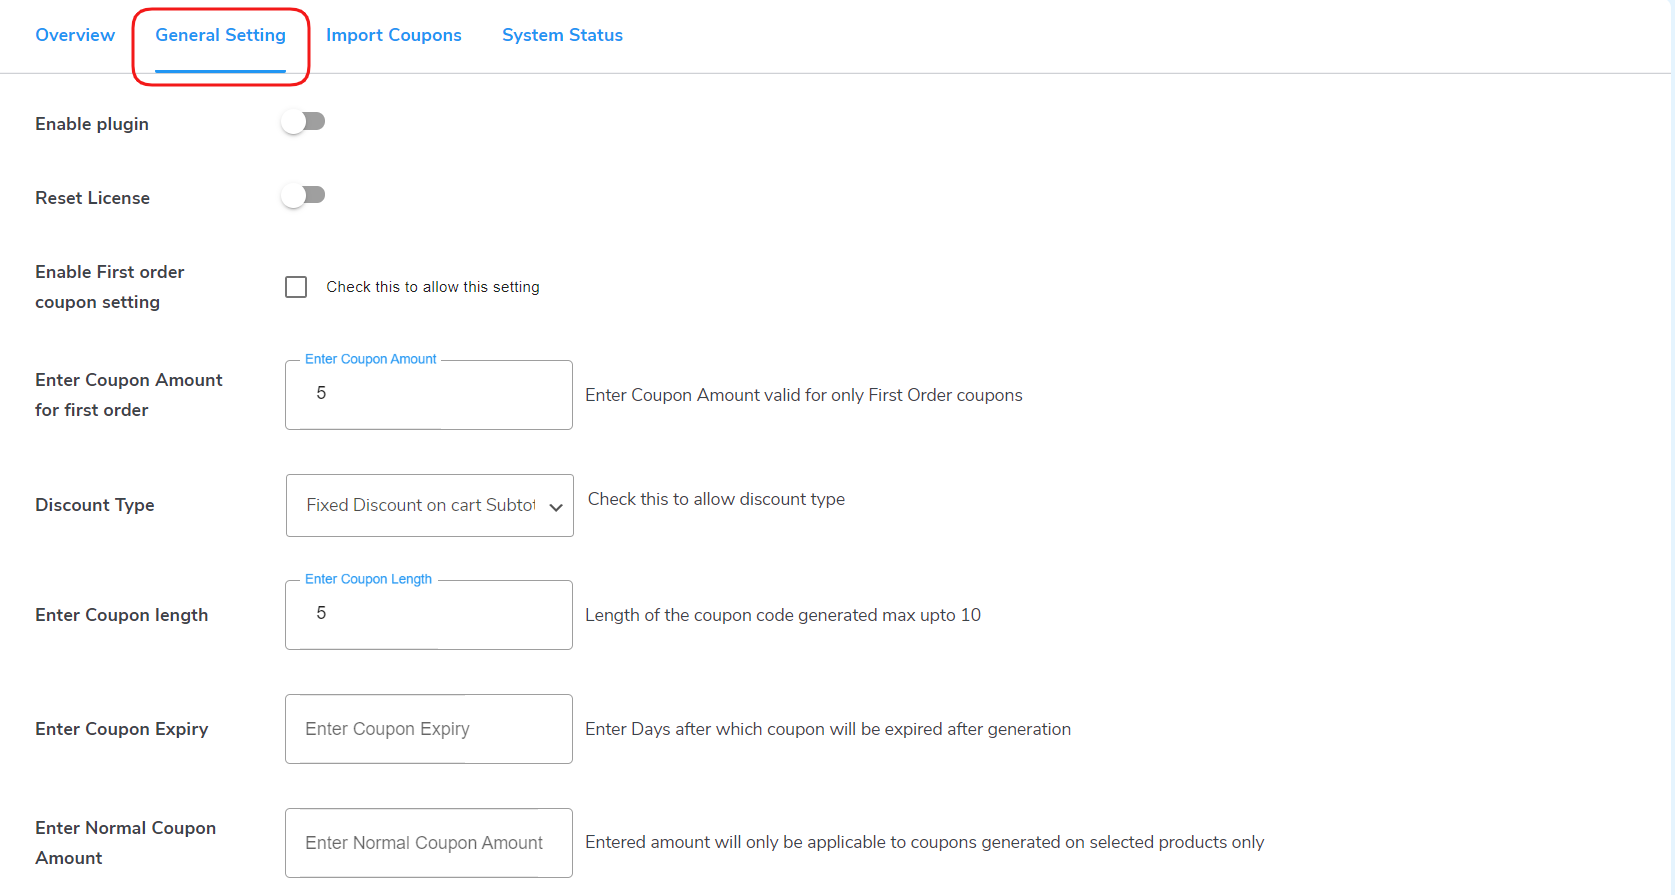Image resolution: width=1675 pixels, height=895 pixels.
Task: Click 'Check this to allow this setting' label
Action: click(x=433, y=287)
